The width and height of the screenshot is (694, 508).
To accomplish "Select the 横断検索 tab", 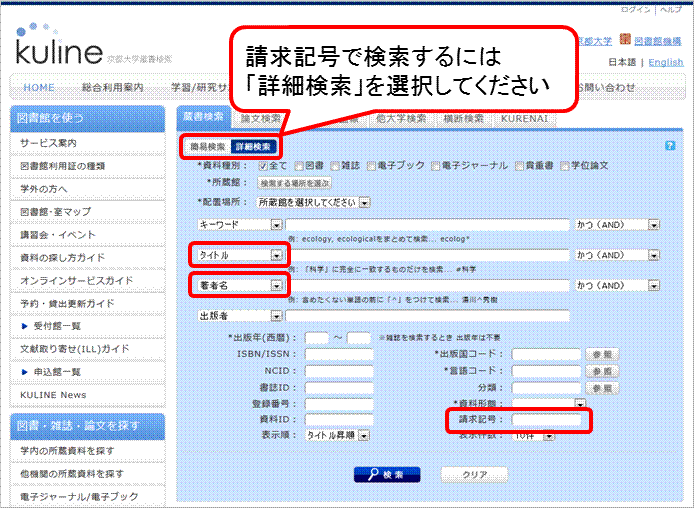I will (x=463, y=119).
